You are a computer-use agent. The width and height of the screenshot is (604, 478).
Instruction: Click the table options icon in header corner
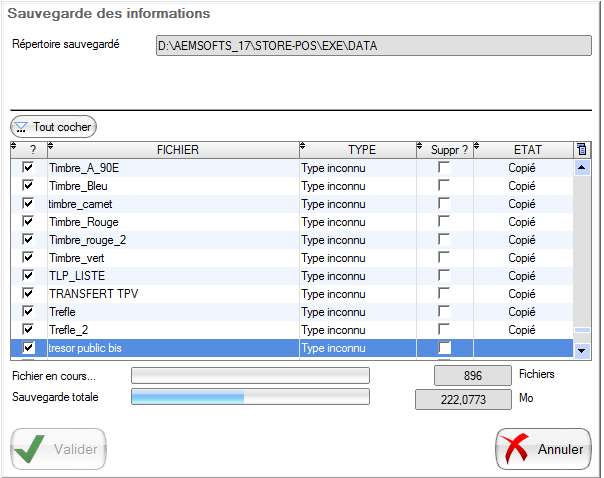coord(581,150)
